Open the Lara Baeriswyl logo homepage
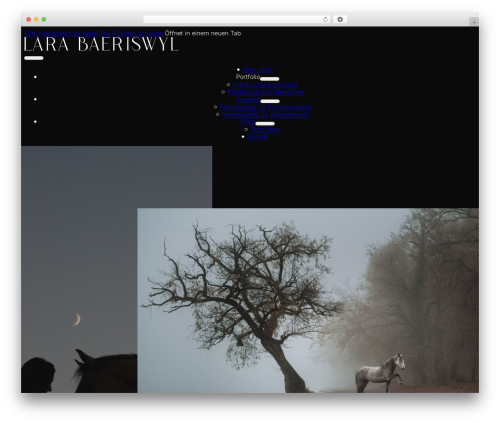This screenshot has width=500, height=423. pyautogui.click(x=101, y=44)
